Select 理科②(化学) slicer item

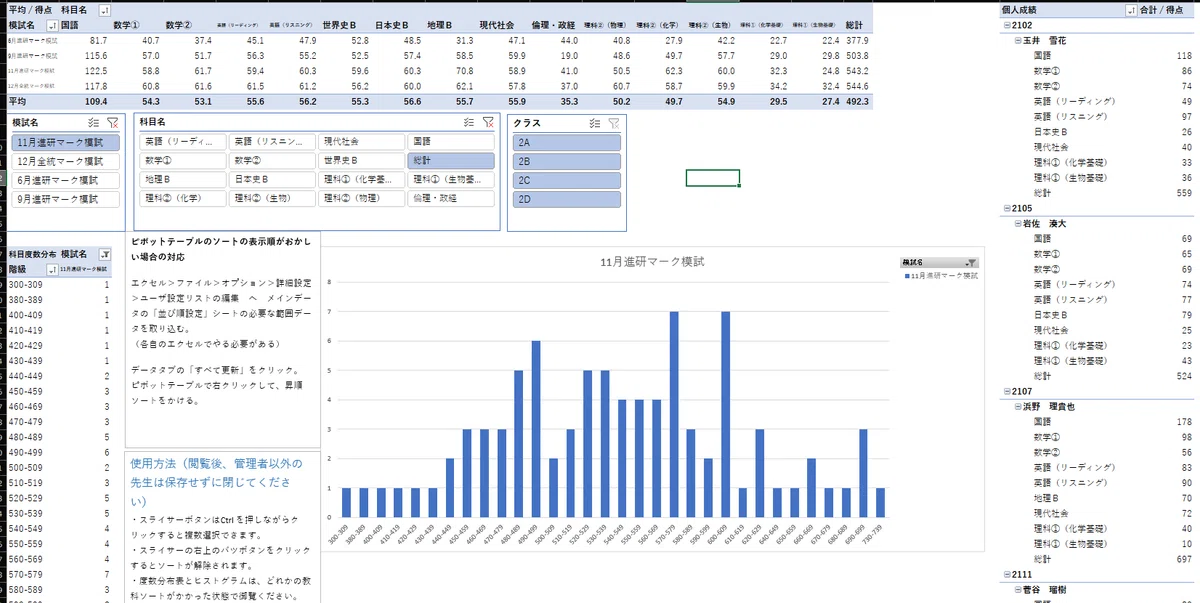tap(183, 198)
